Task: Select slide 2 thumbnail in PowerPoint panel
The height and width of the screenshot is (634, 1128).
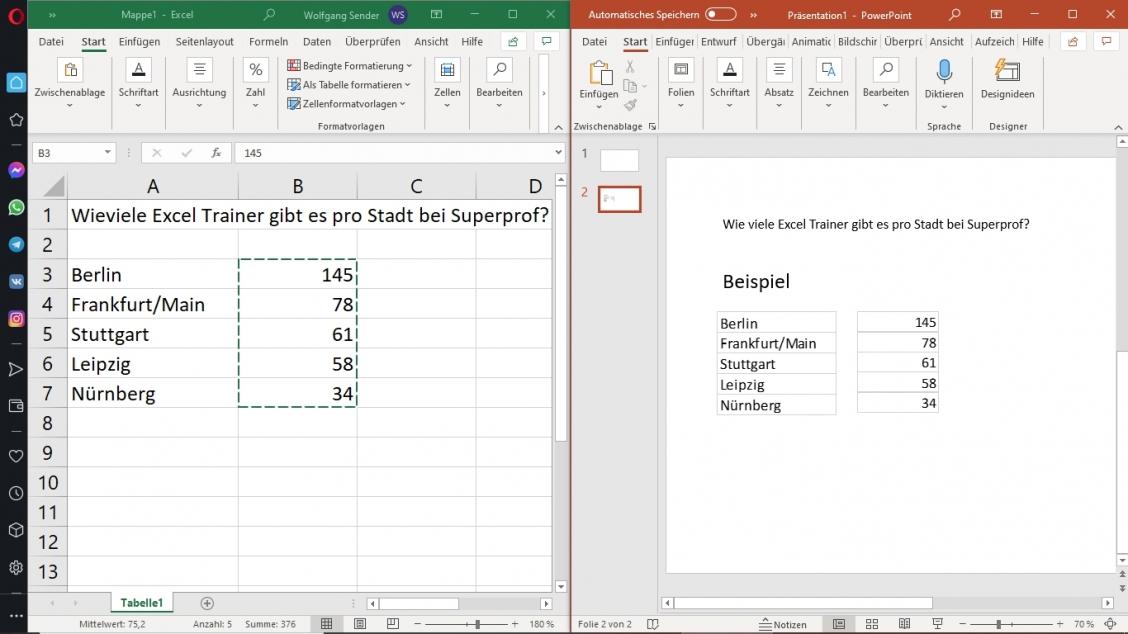Action: pos(619,198)
